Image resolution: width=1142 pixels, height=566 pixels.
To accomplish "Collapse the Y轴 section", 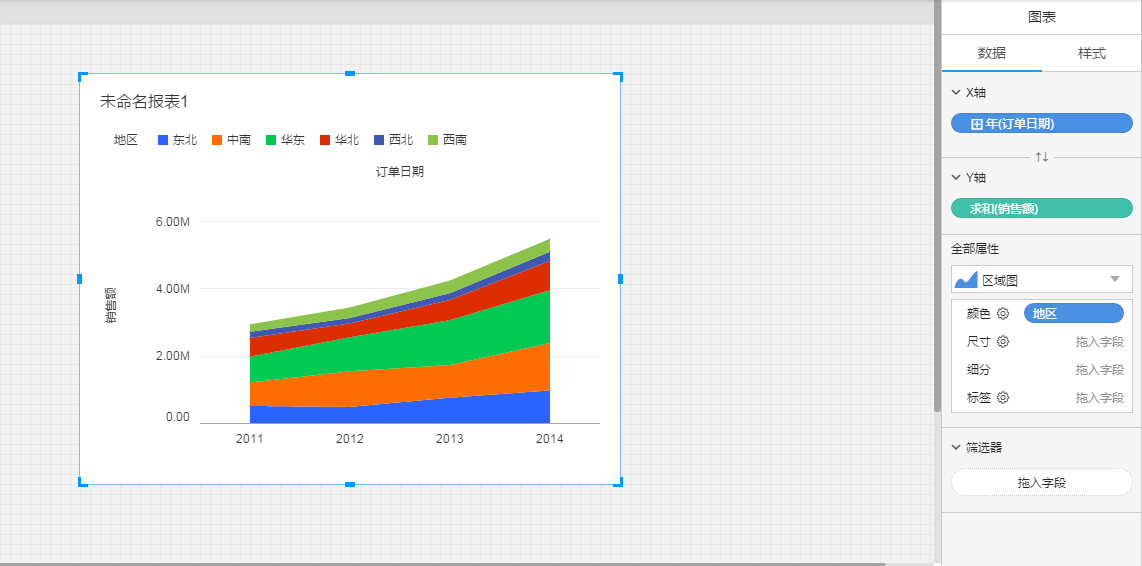I will coord(956,177).
